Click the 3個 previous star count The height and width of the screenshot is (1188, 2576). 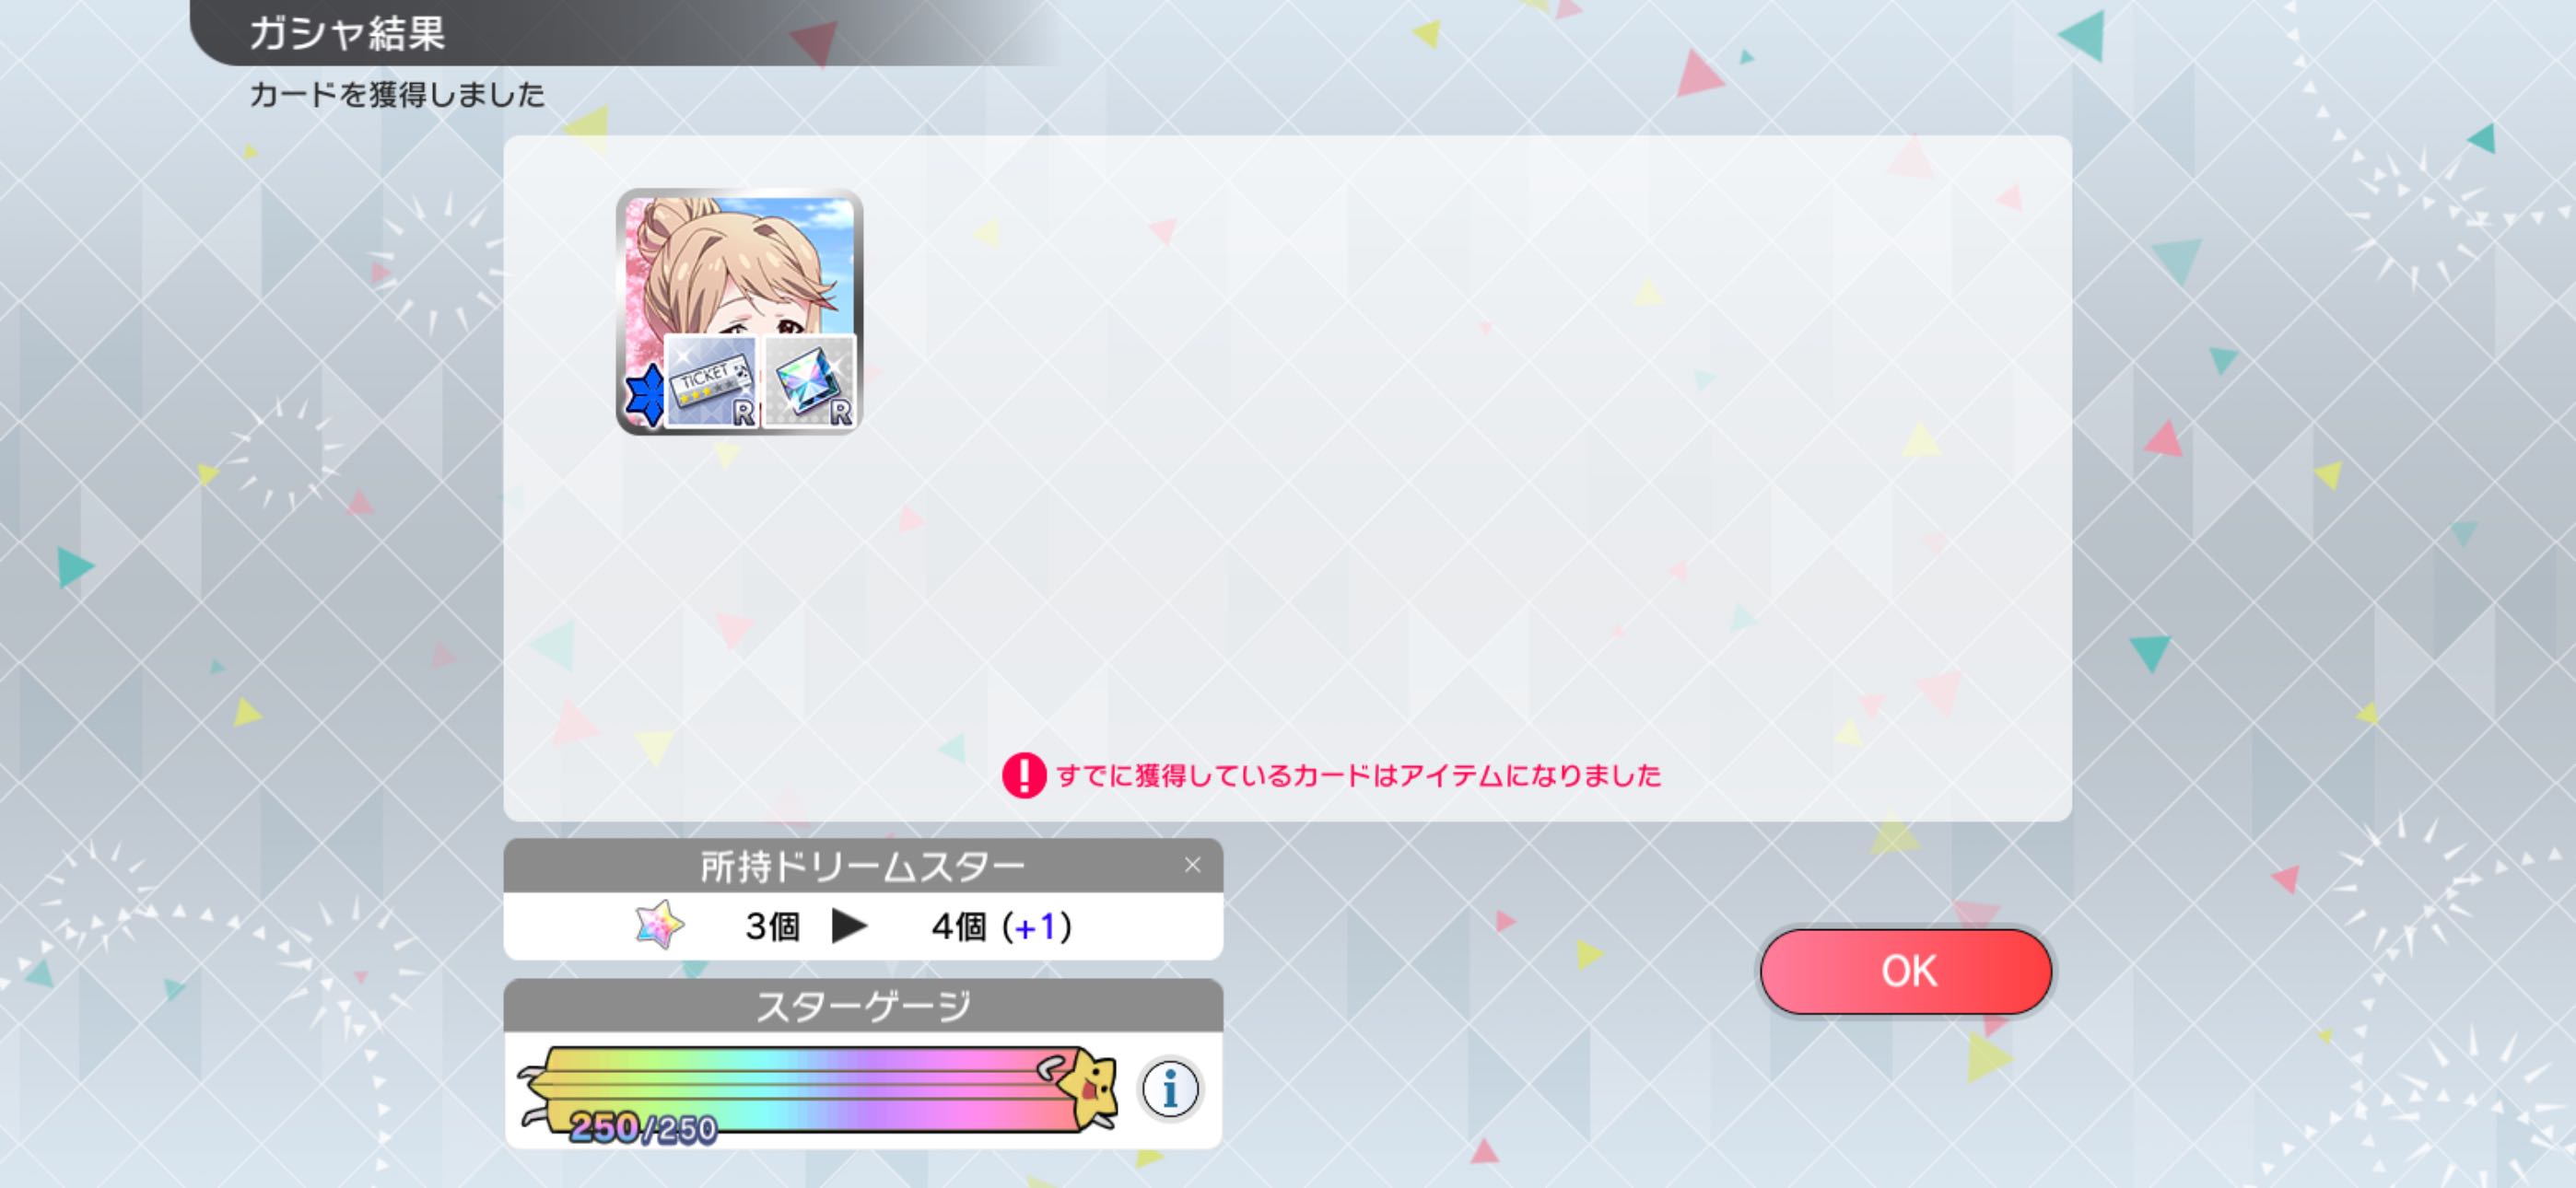(x=772, y=926)
